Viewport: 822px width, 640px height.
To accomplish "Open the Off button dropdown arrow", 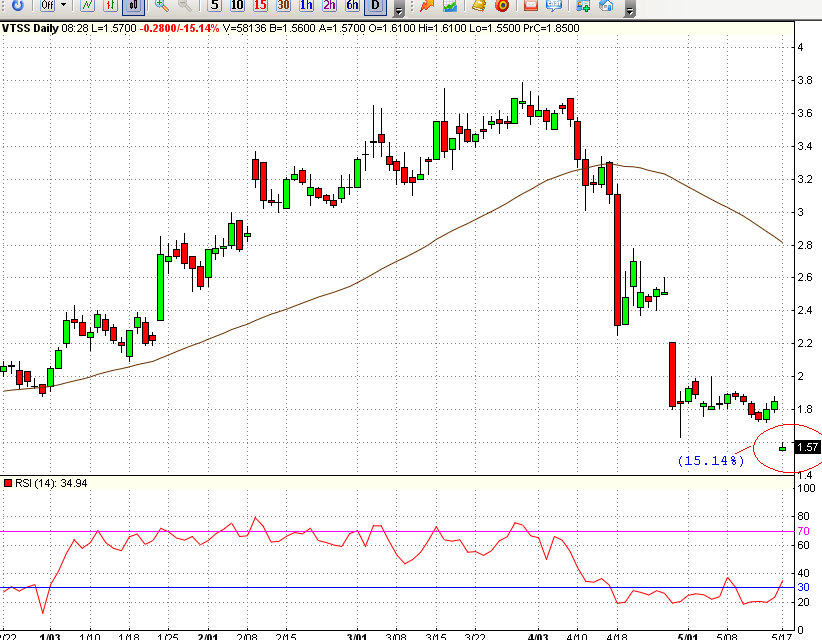I will pyautogui.click(x=62, y=7).
